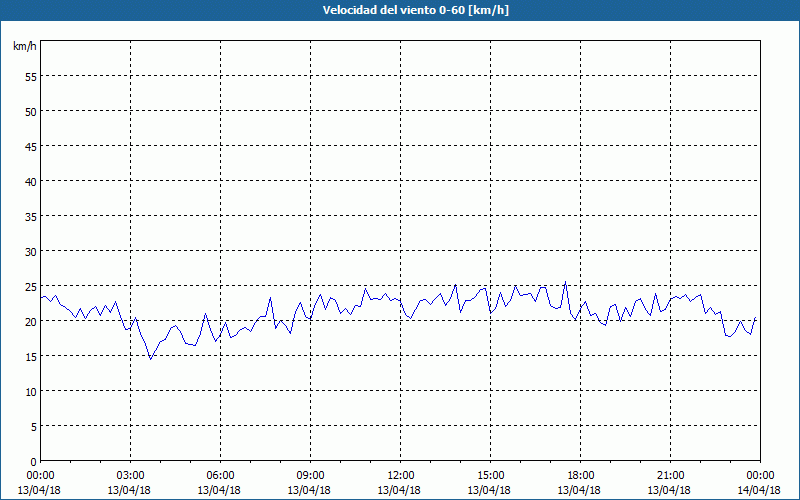Click the y-axis label '45'
The height and width of the screenshot is (500, 800).
(x=31, y=146)
